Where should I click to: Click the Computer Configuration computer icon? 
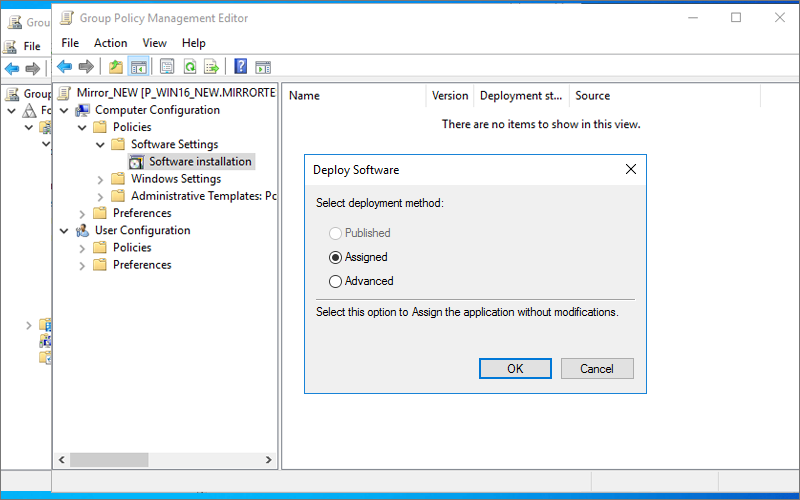point(83,110)
